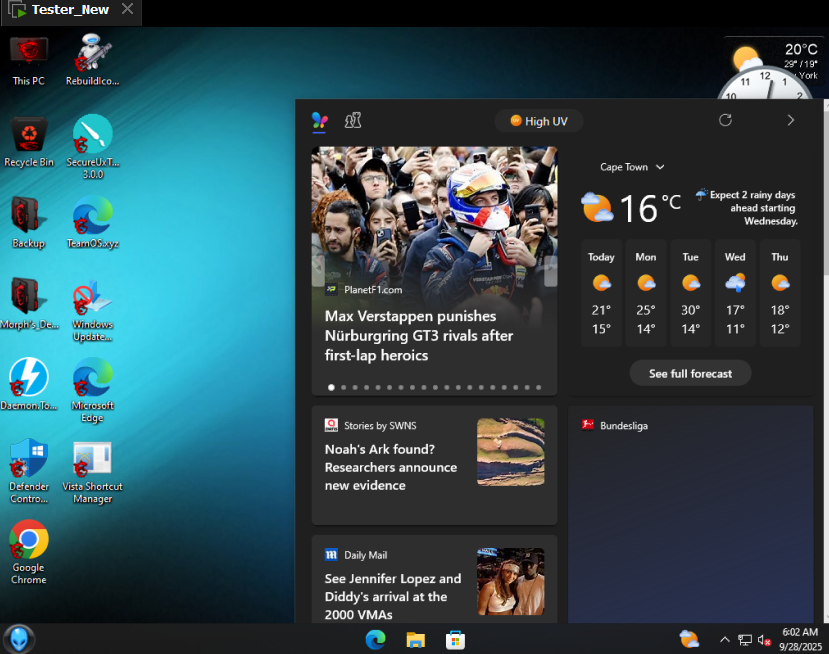The image size is (829, 654).
Task: Click the alien Start button
Action: pyautogui.click(x=19, y=639)
